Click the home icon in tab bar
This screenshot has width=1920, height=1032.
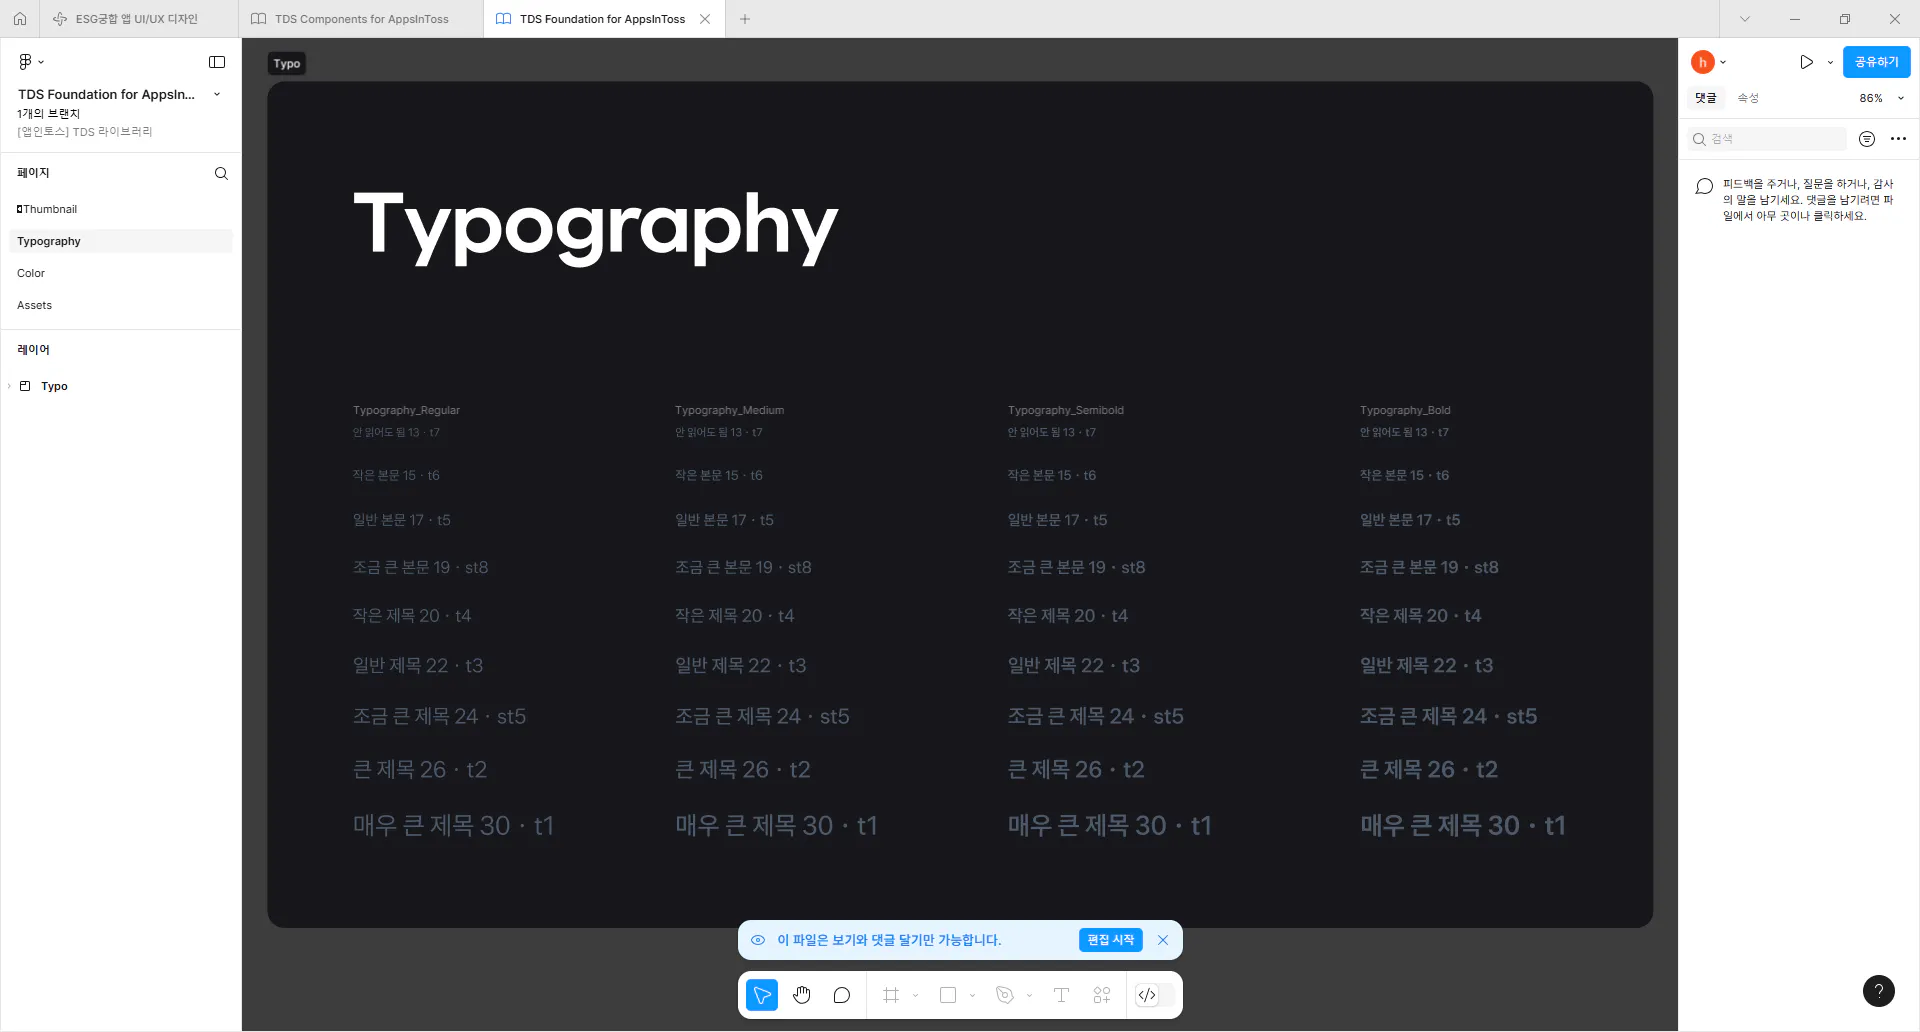[x=20, y=19]
